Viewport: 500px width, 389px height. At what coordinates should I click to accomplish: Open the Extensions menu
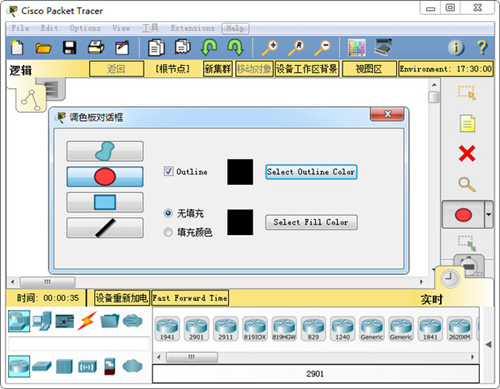coord(193,28)
